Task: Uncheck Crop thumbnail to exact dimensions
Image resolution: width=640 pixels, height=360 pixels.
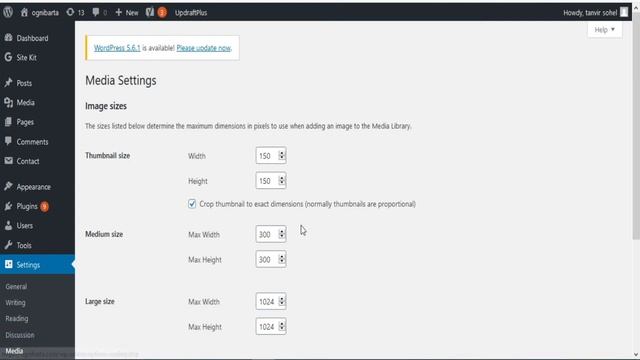Action: [x=192, y=204]
